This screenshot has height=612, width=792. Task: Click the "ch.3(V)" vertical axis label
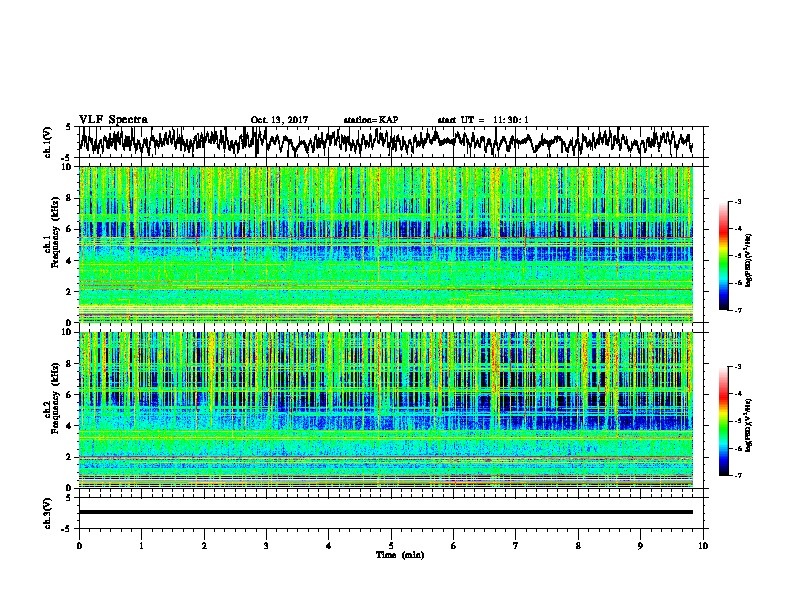pos(48,513)
